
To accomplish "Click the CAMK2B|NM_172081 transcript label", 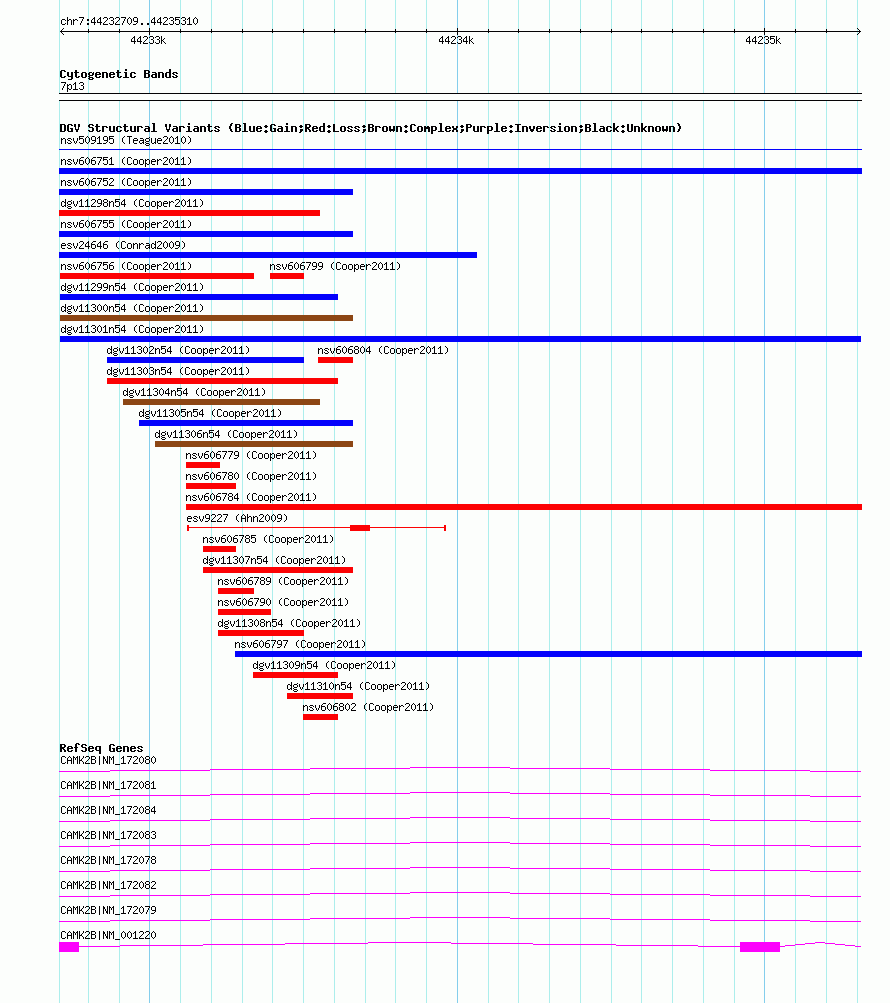I will 108,786.
